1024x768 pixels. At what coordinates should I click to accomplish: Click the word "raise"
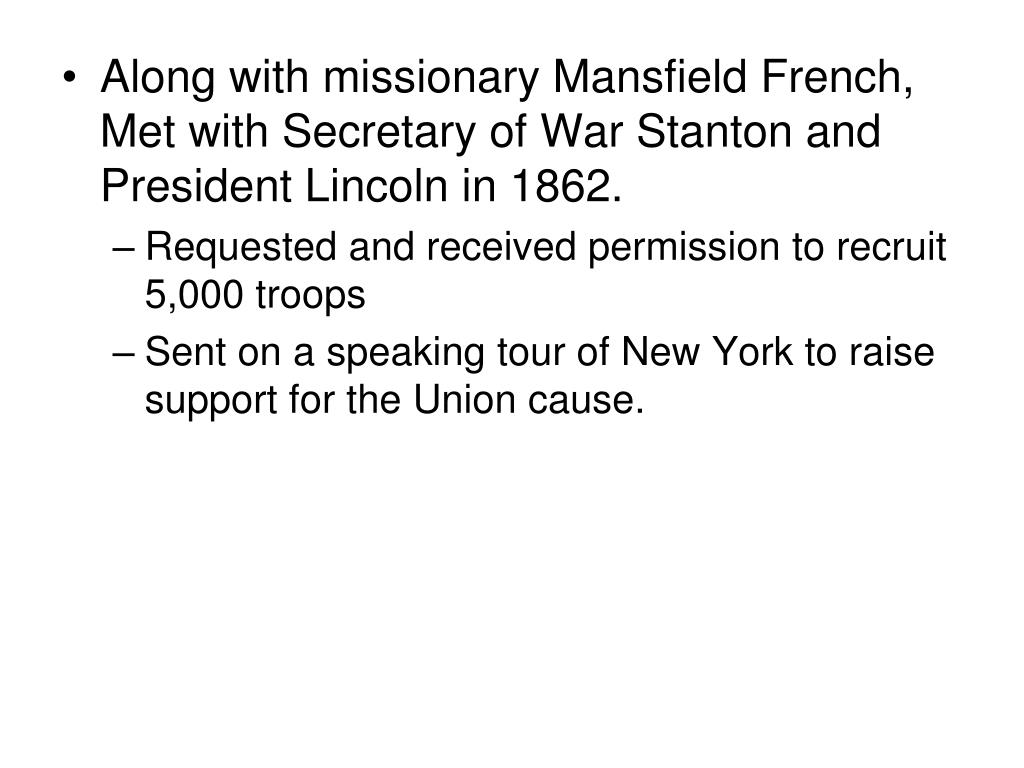(x=891, y=352)
